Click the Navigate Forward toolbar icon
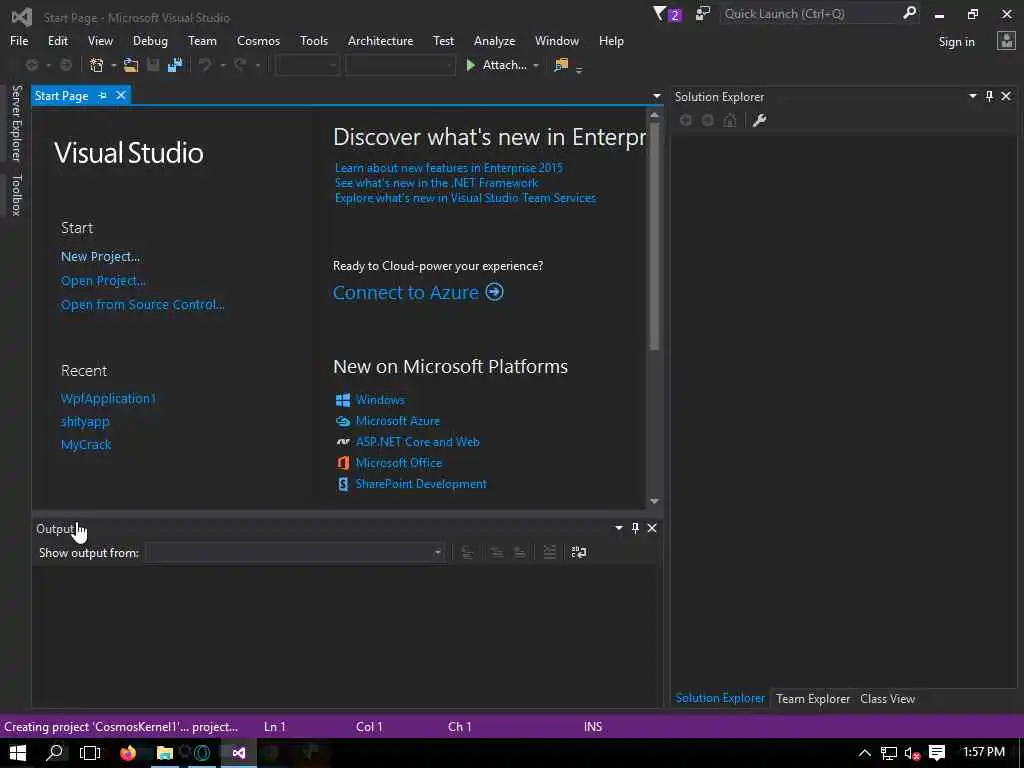Viewport: 1024px width, 768px height. [66, 65]
